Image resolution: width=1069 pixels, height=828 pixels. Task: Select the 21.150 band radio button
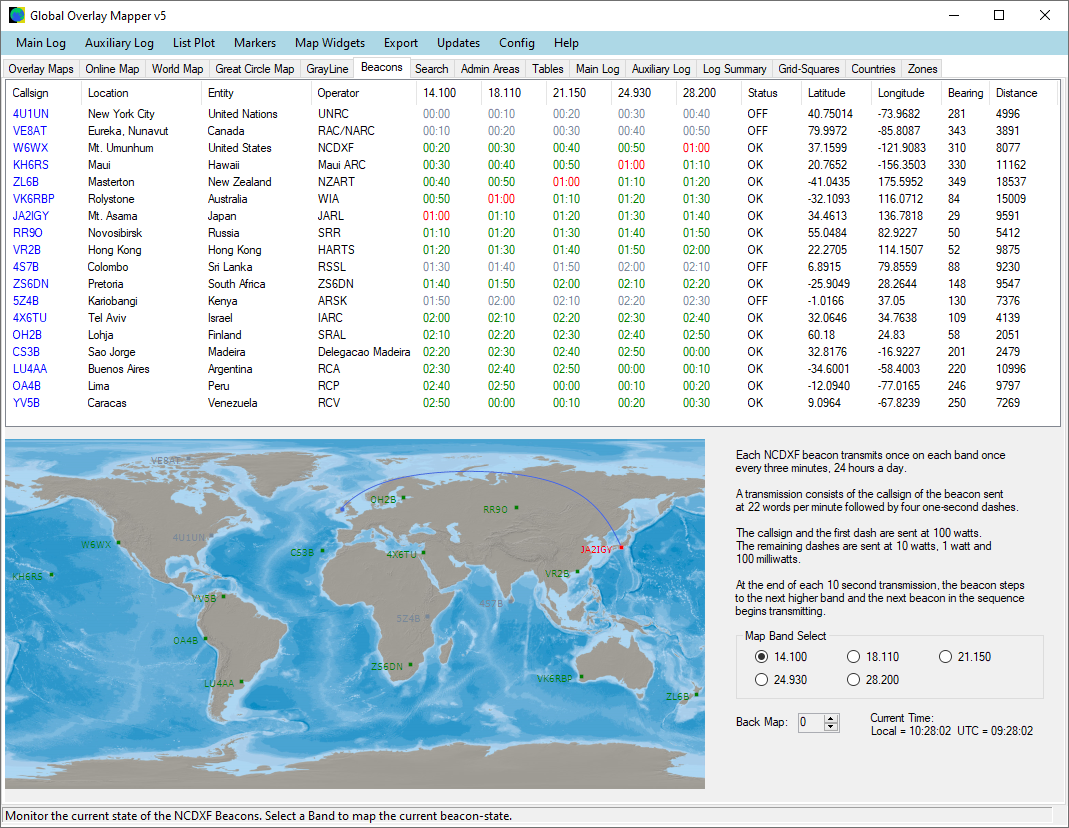(946, 657)
